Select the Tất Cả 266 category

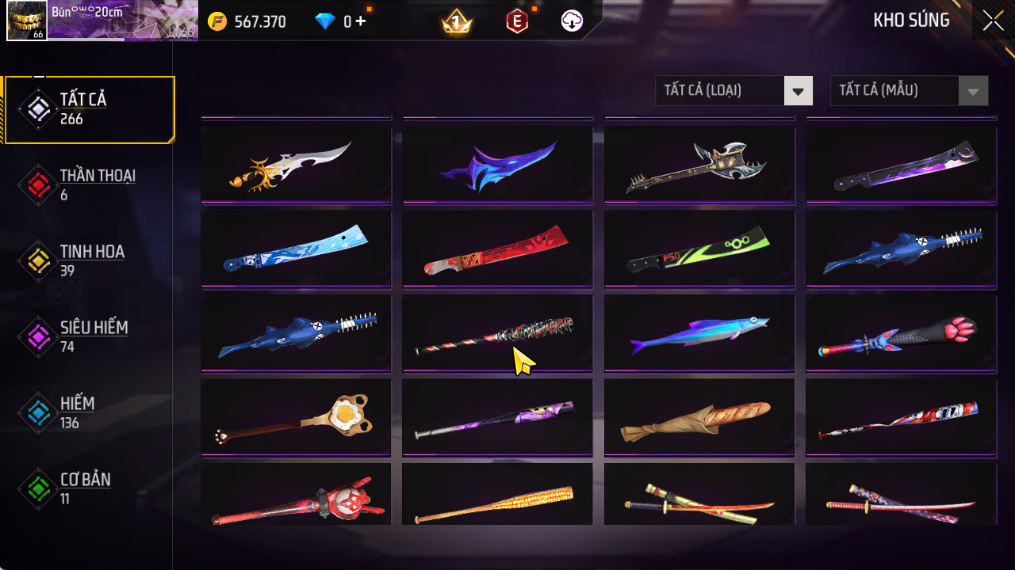click(x=89, y=109)
